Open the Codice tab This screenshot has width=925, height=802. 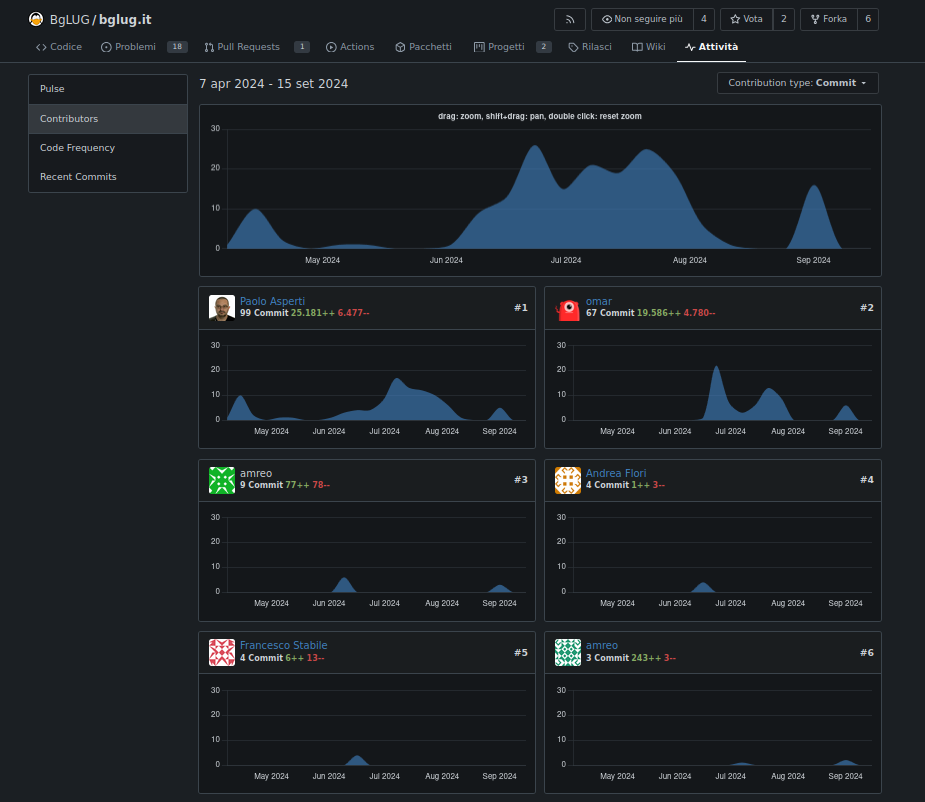pyautogui.click(x=59, y=47)
